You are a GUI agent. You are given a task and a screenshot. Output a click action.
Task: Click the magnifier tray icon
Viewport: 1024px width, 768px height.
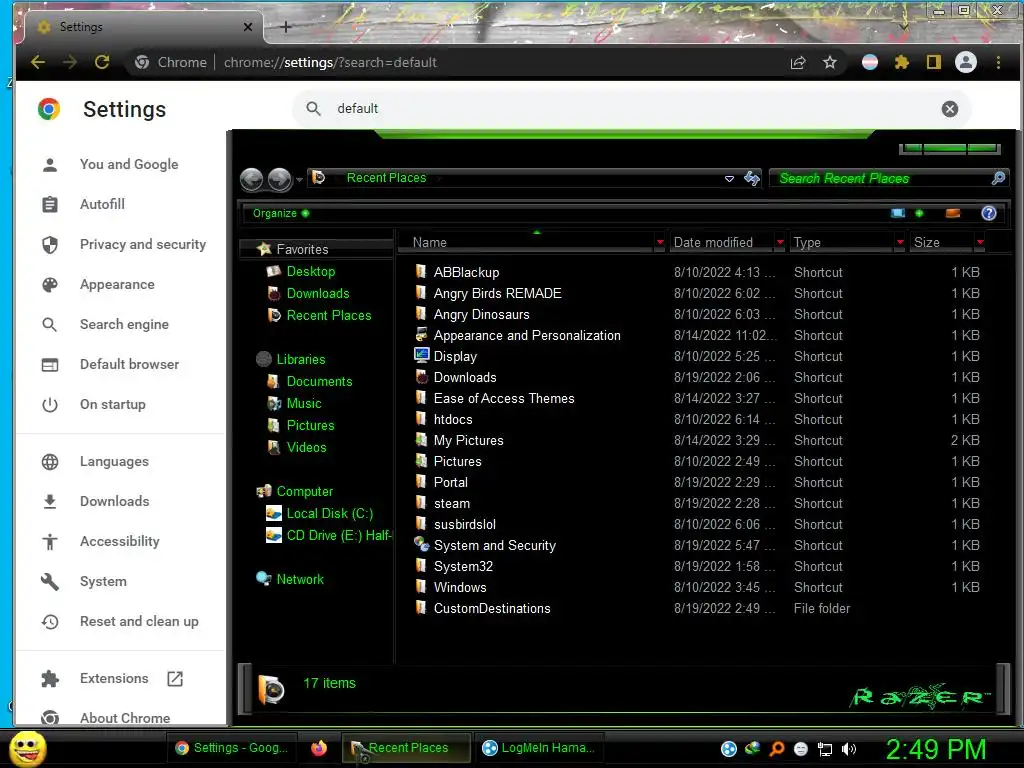click(x=776, y=749)
